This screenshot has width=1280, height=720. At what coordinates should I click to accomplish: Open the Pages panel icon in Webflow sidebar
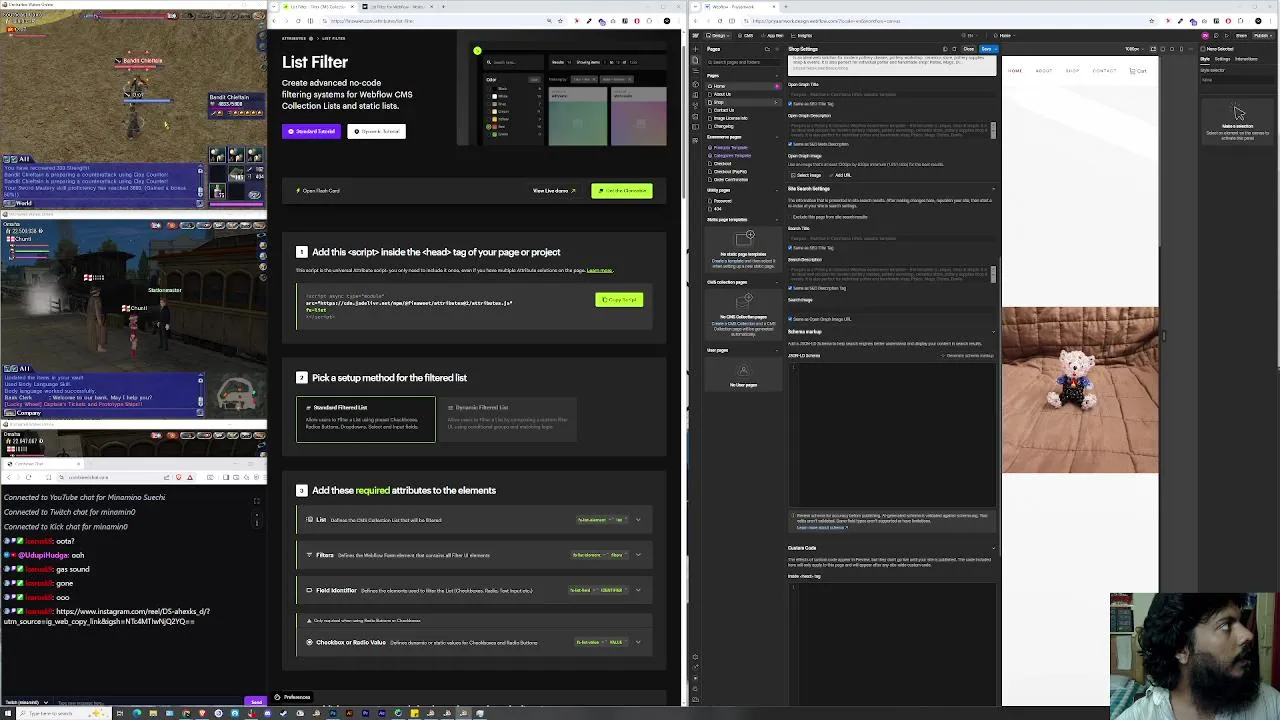[x=695, y=60]
